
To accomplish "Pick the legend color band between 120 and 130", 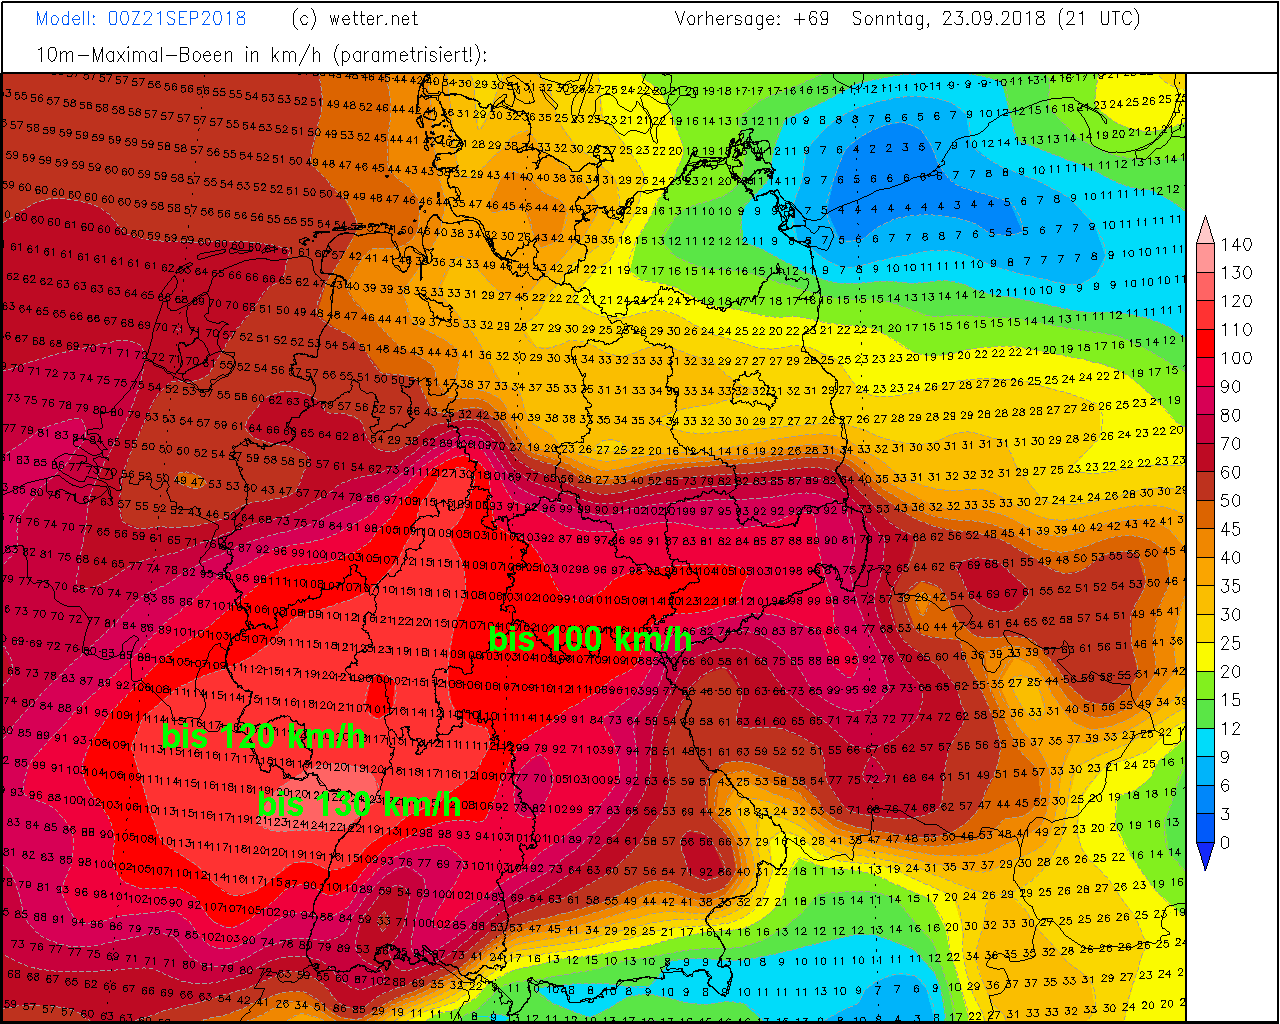I will pos(1205,286).
